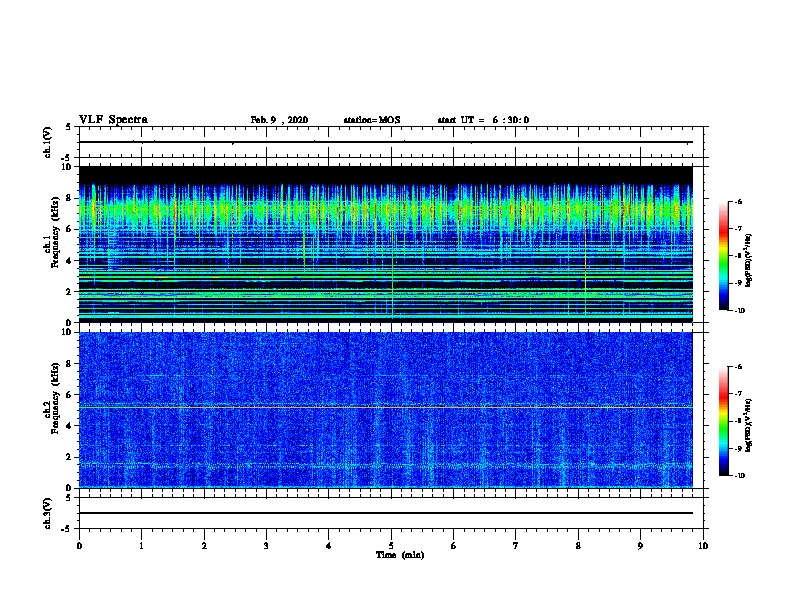Click the ch.2 spectrogram color scale bar
Viewport: 792px width, 612px height.
click(723, 421)
